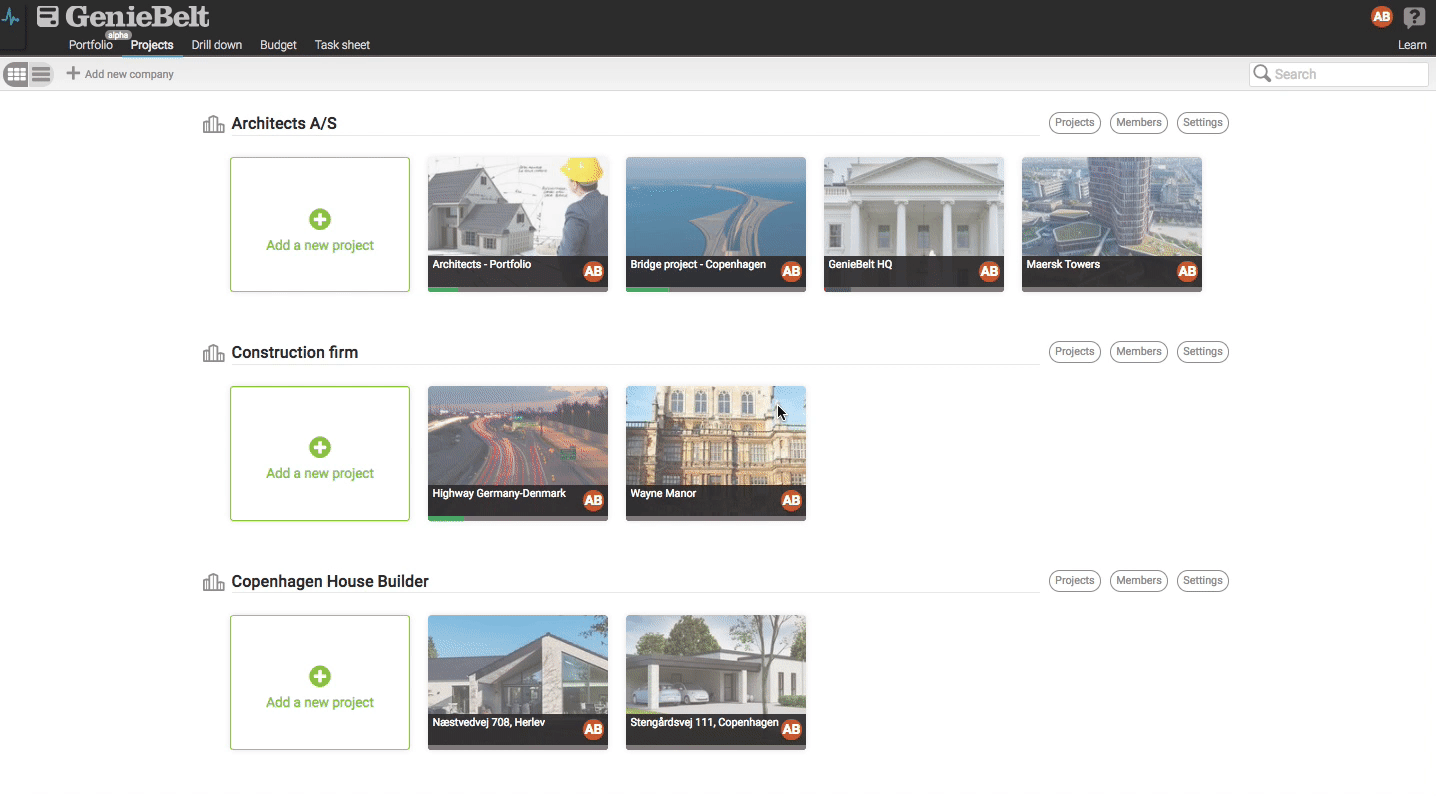Click progress bar on Bridge project card
Viewport: 1436px width, 798px height.
pyautogui.click(x=716, y=290)
